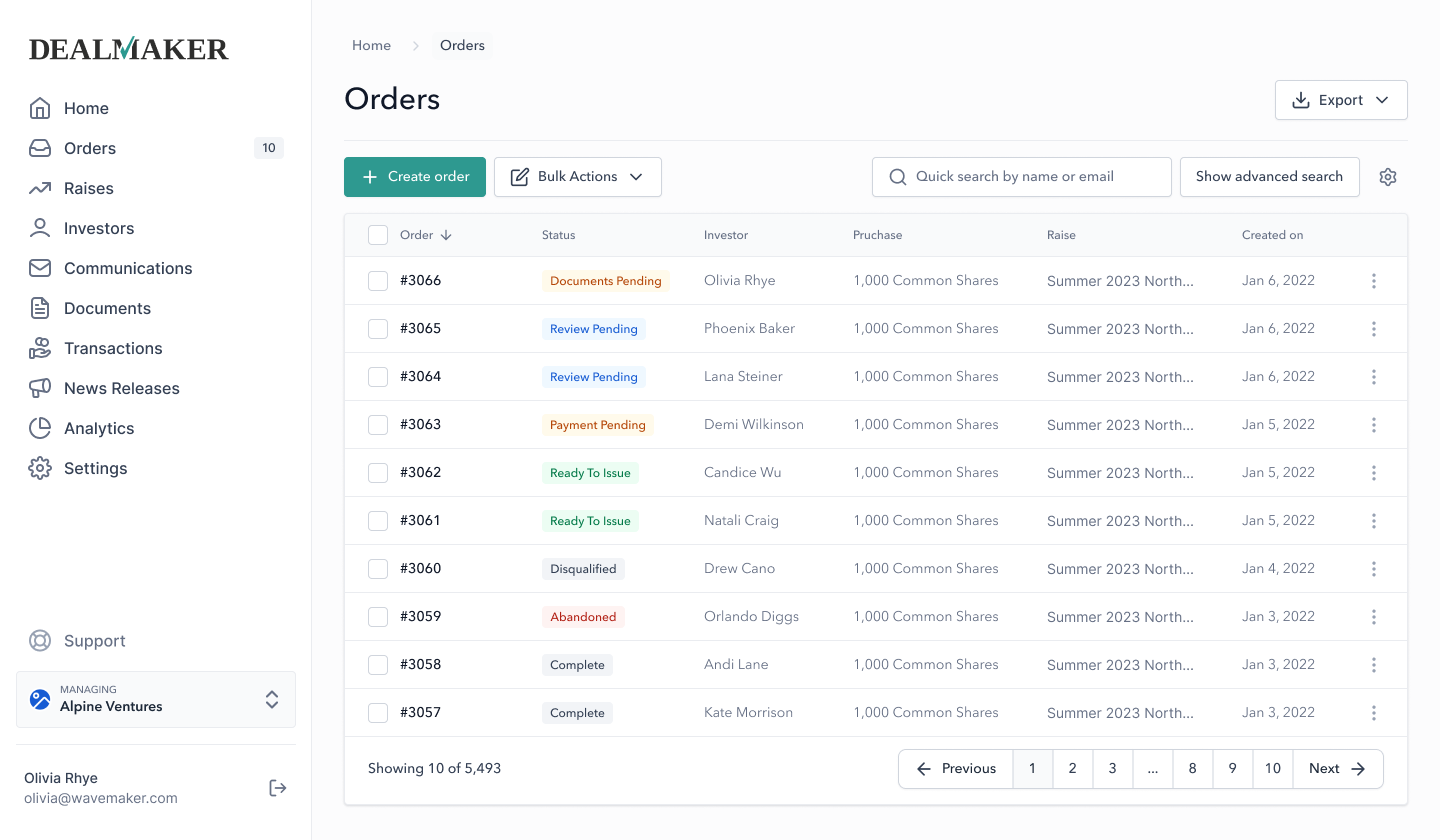The image size is (1440, 840).
Task: Open the Orders section icon in sidebar
Action: [39, 148]
